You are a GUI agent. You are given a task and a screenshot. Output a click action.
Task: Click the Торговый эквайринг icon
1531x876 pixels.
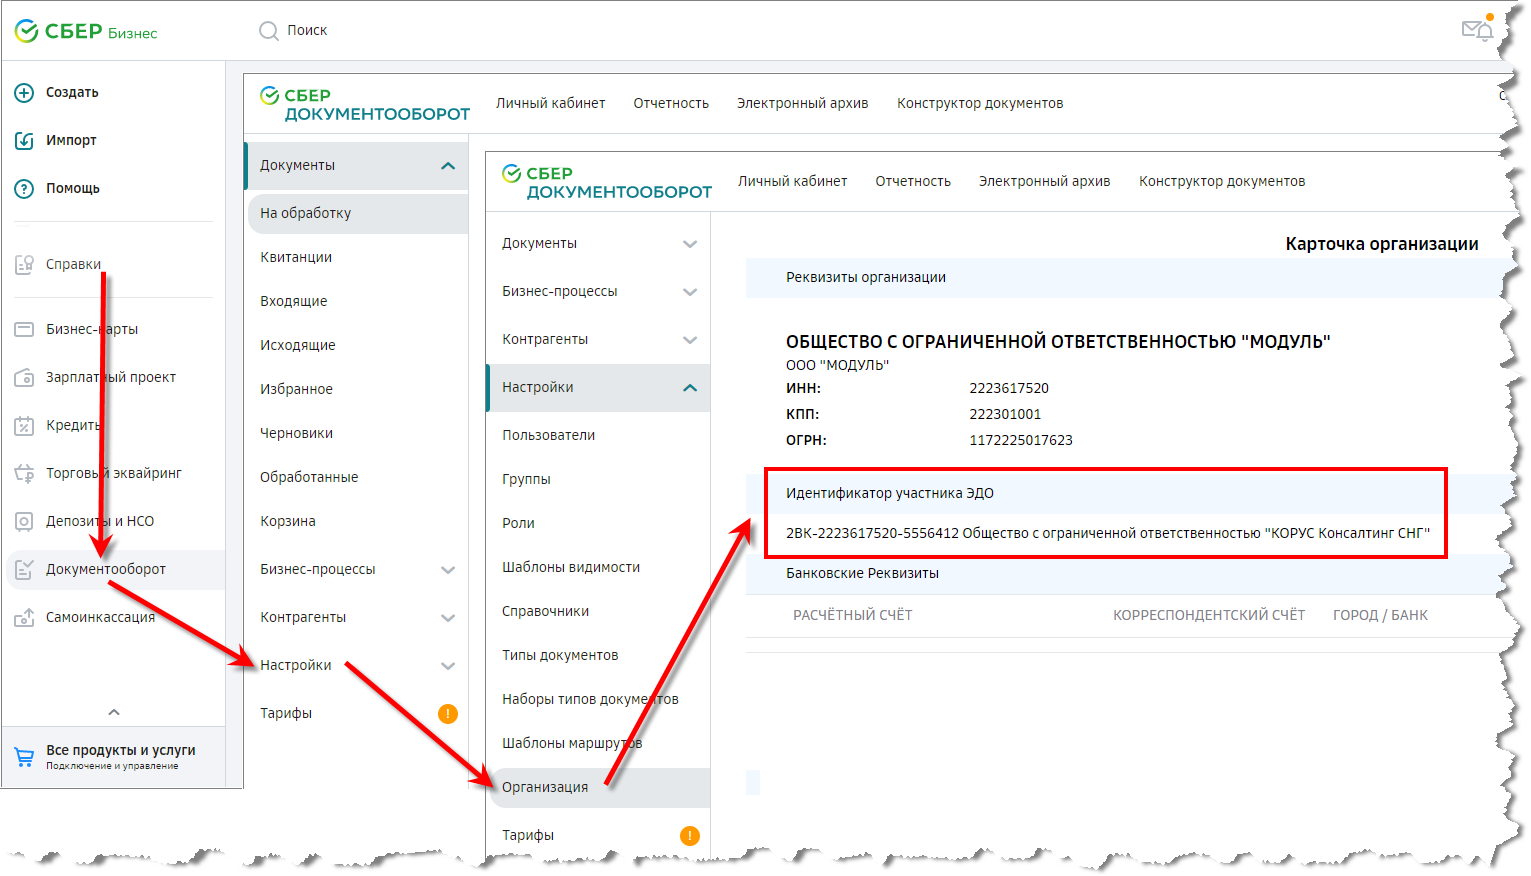(x=24, y=473)
